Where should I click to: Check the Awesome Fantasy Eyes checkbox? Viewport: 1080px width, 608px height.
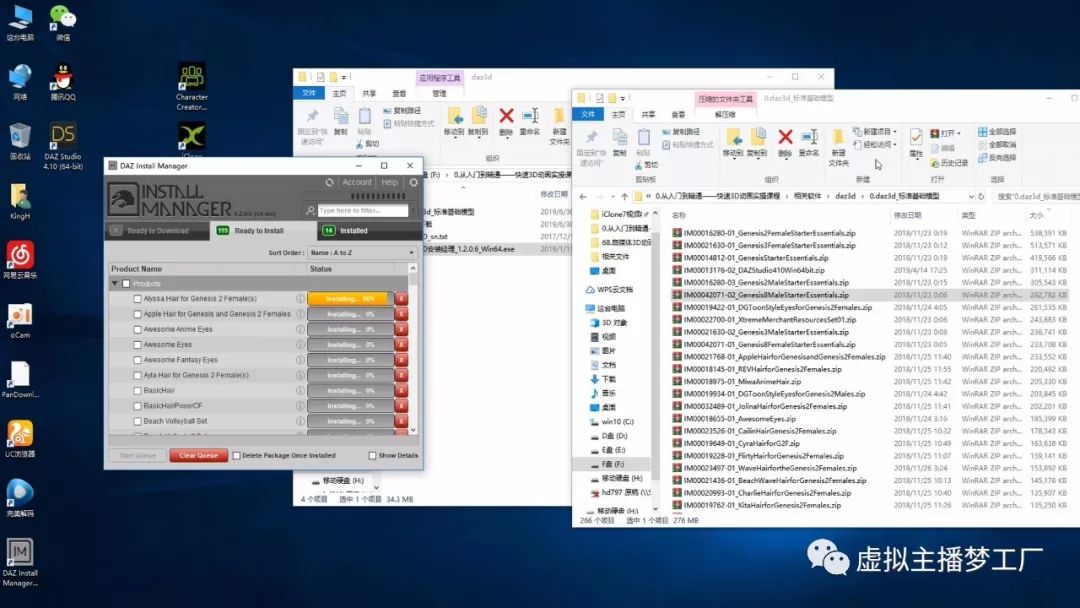[138, 360]
